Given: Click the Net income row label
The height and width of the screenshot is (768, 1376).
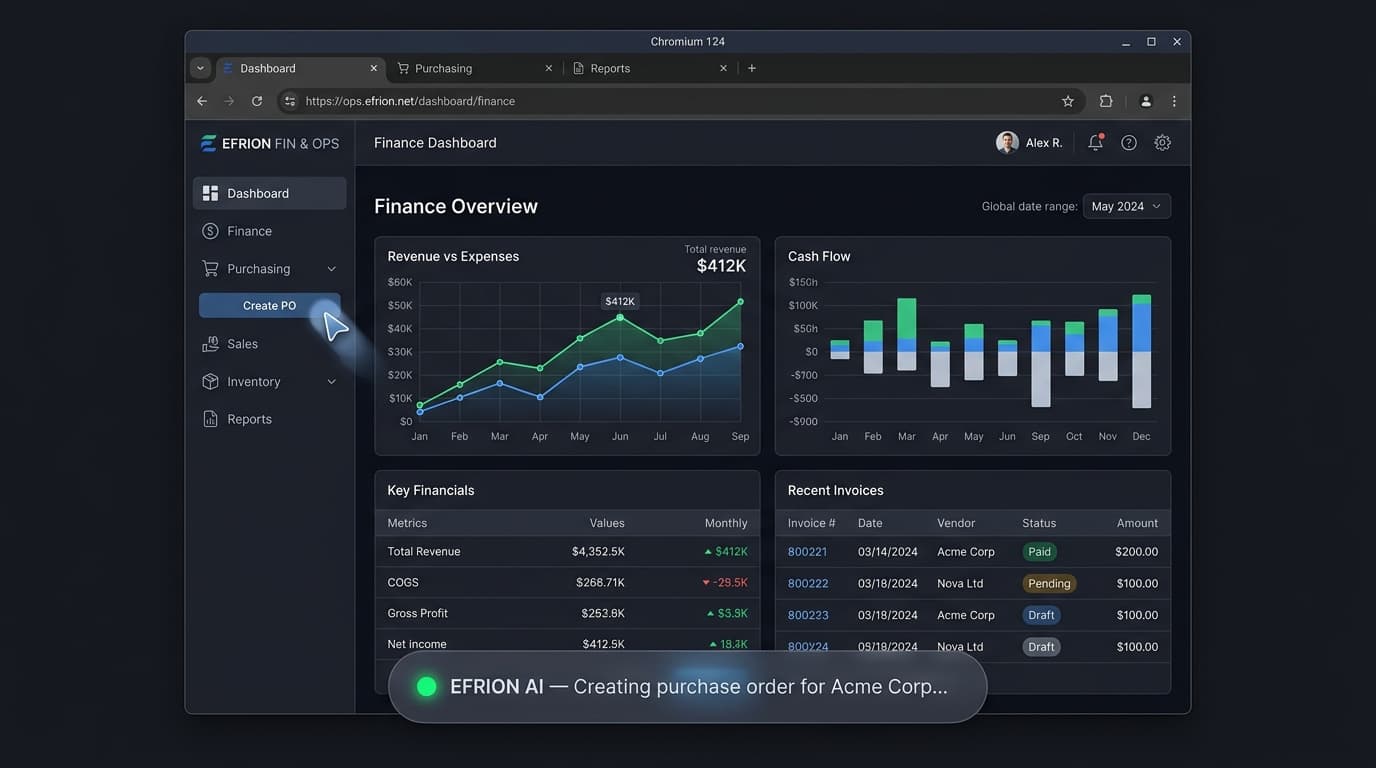Looking at the screenshot, I should coord(417,644).
